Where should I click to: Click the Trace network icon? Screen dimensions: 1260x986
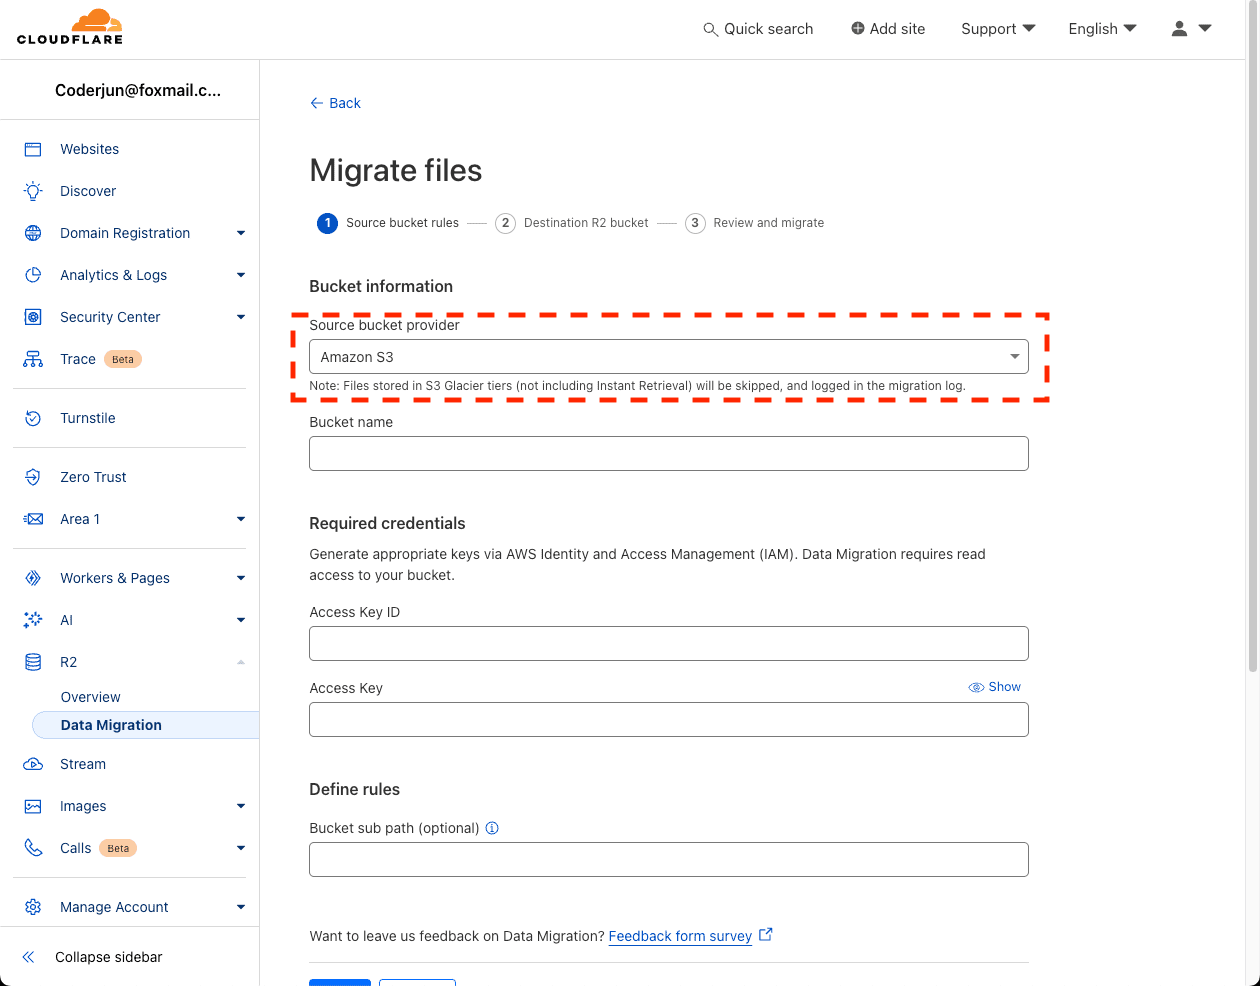click(x=33, y=359)
